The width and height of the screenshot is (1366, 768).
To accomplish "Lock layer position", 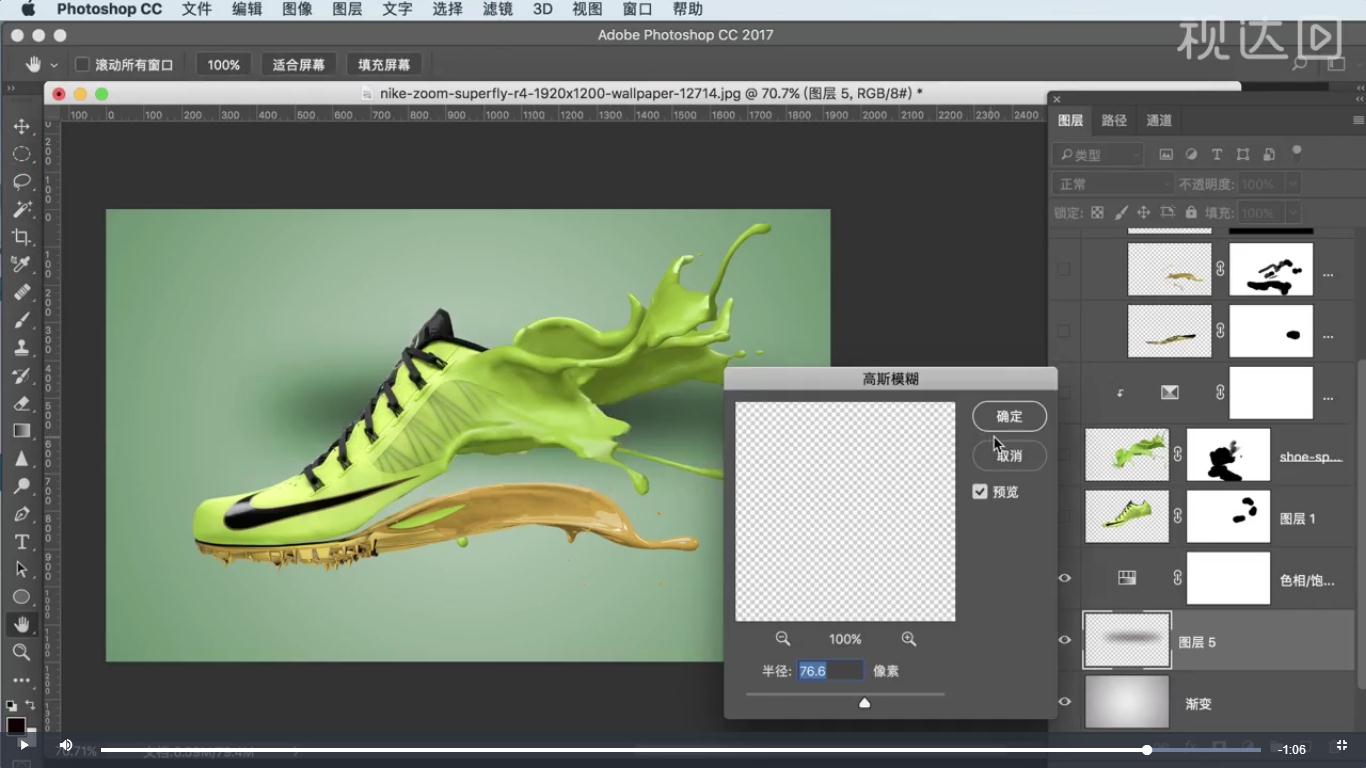I will (1144, 213).
